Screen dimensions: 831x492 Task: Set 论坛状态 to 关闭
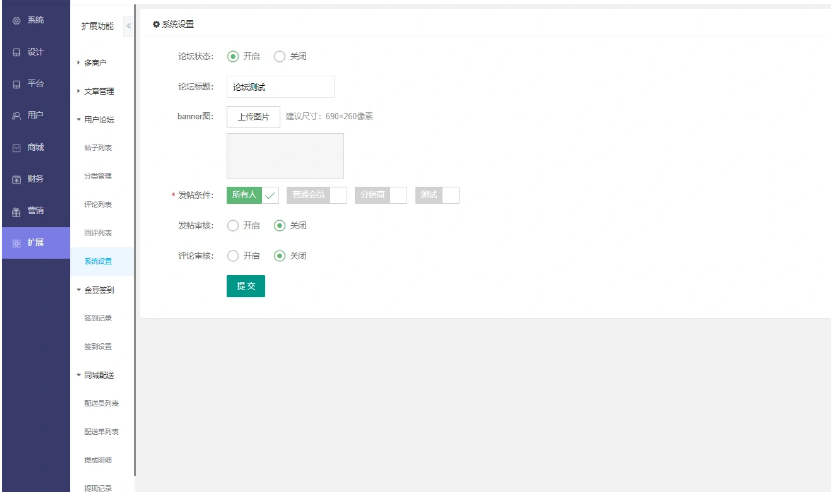(279, 56)
